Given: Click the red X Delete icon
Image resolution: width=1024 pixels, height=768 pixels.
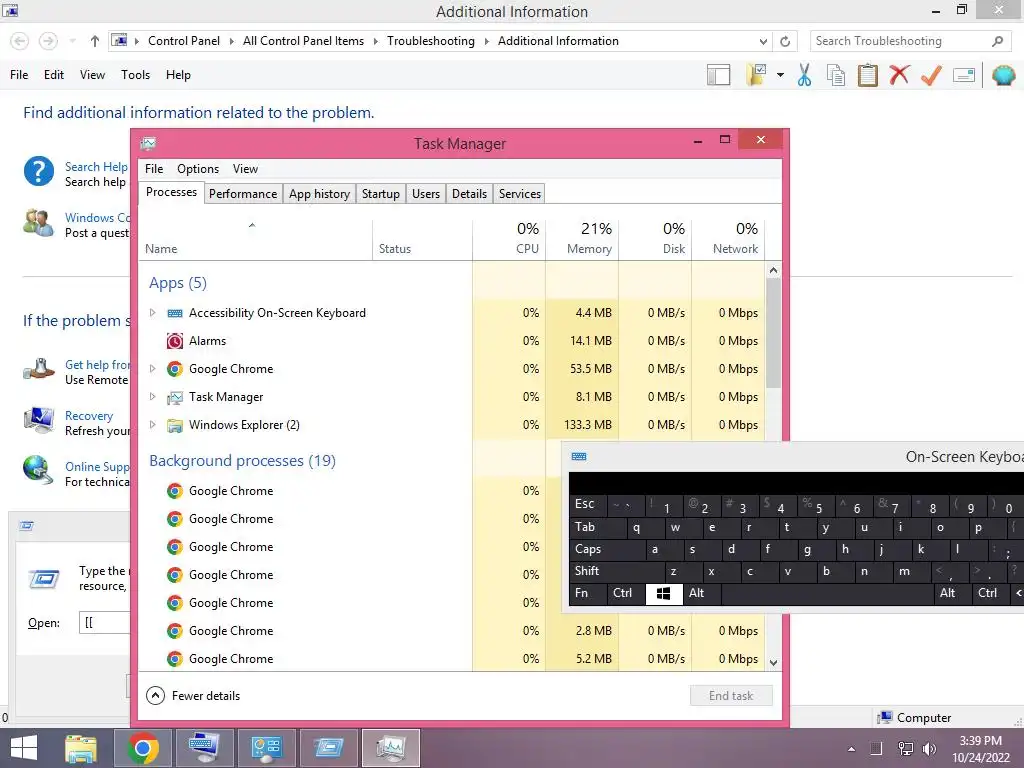Looking at the screenshot, I should click(x=899, y=74).
